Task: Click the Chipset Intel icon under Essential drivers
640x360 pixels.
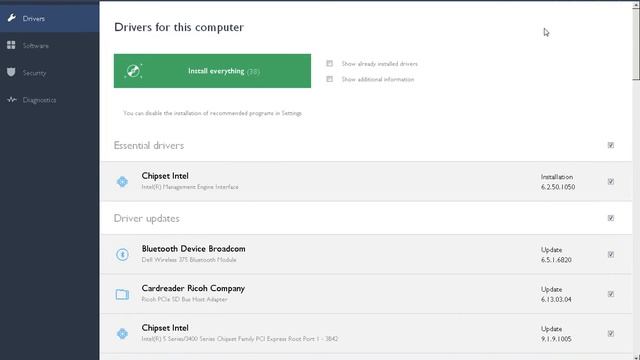Action: (x=122, y=182)
